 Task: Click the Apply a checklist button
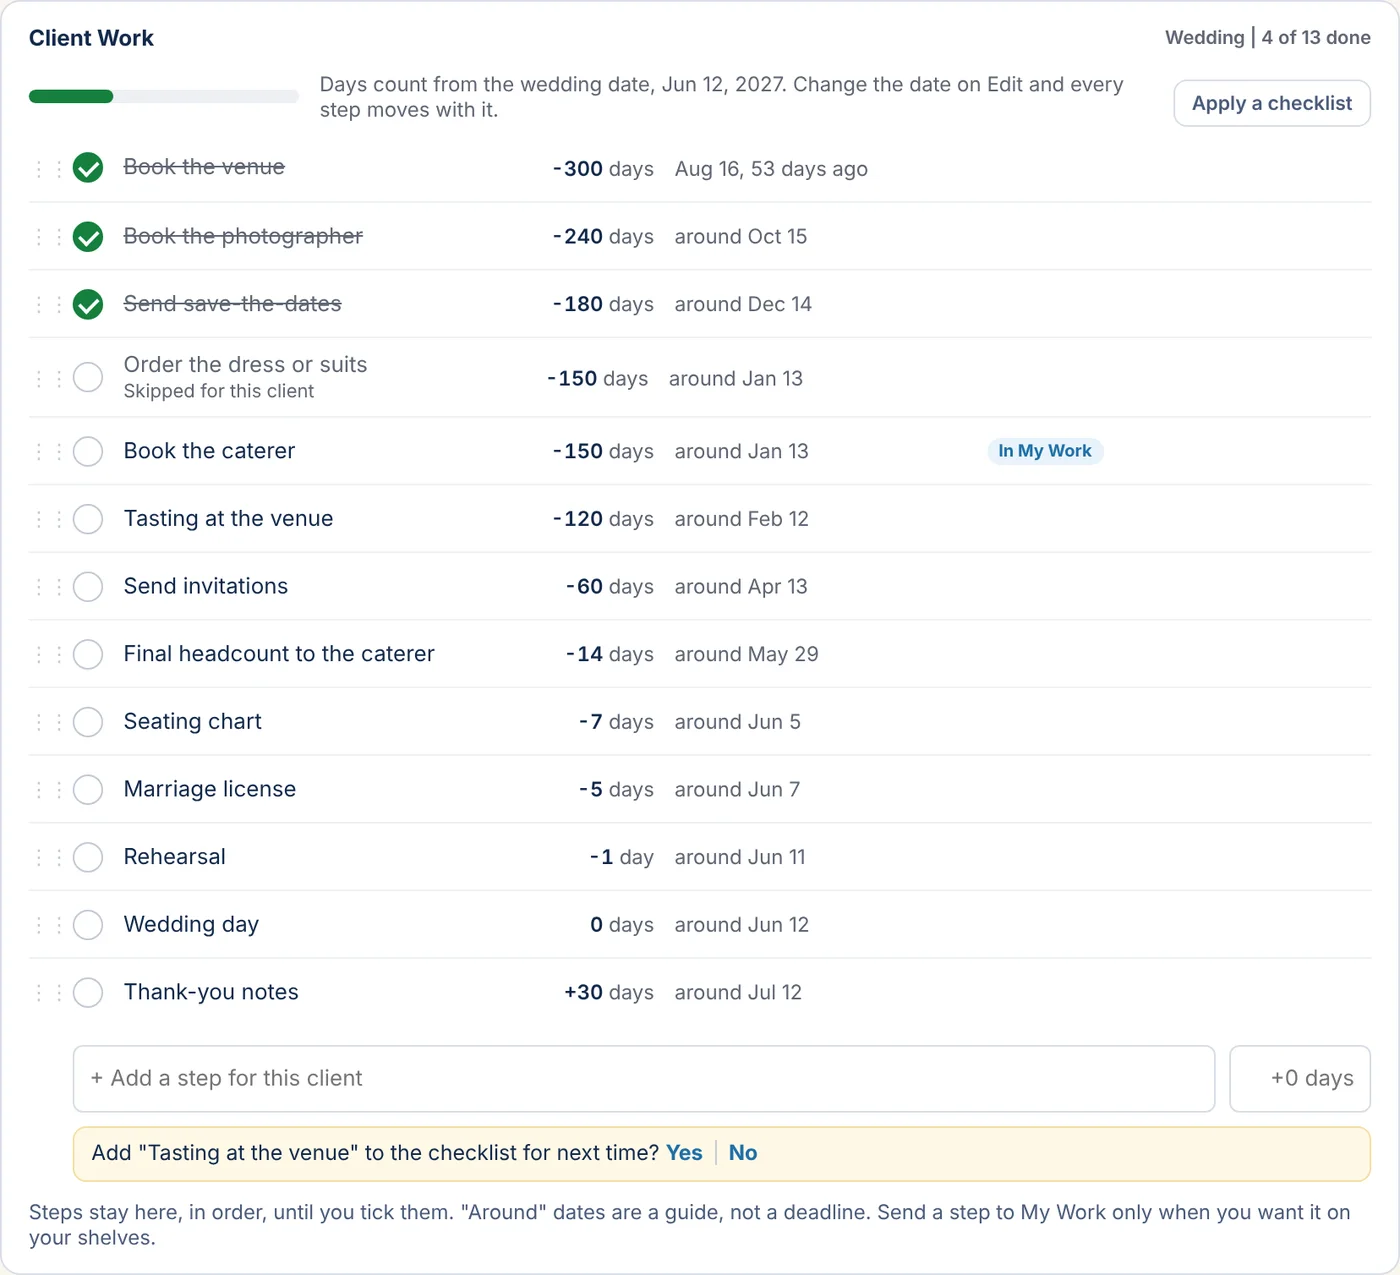coord(1272,103)
